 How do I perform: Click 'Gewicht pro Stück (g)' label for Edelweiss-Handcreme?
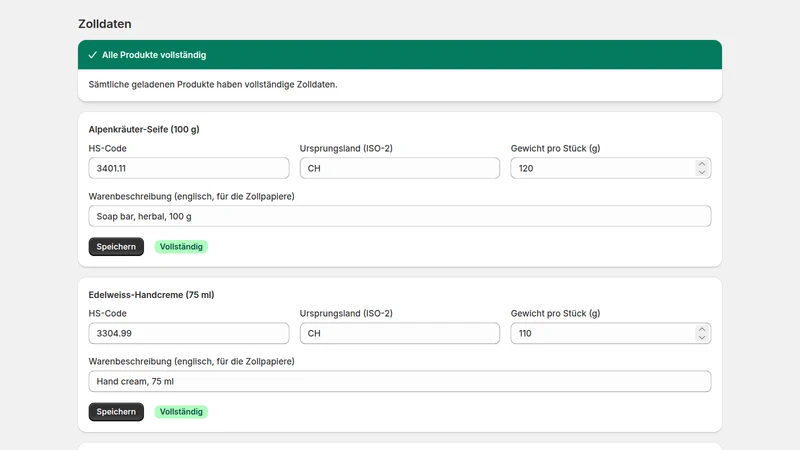pos(556,313)
